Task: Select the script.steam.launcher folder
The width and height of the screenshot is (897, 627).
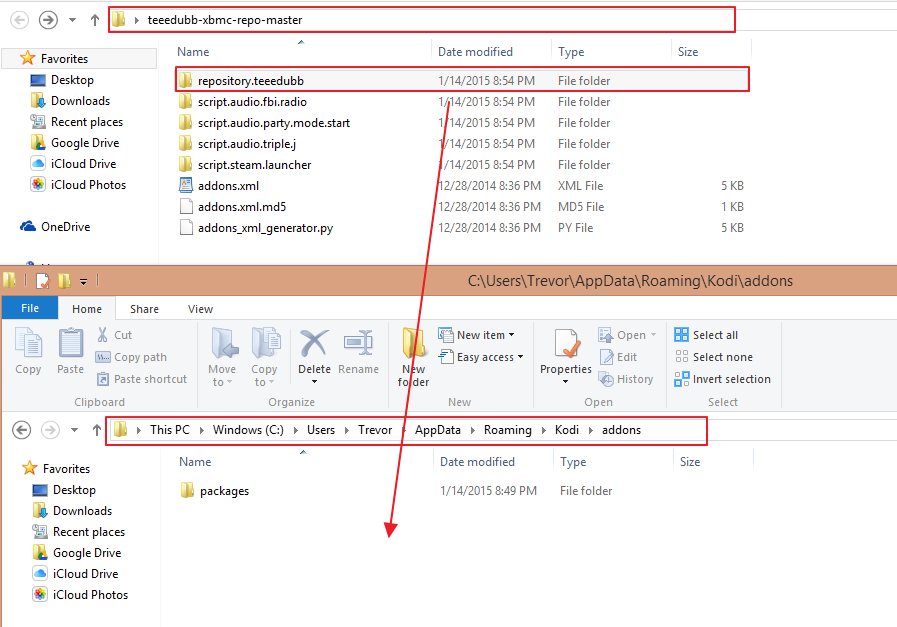Action: click(x=462, y=165)
